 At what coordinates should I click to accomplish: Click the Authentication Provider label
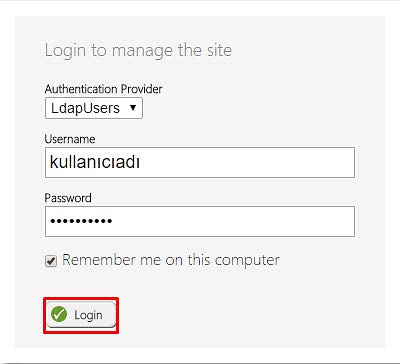pos(104,89)
